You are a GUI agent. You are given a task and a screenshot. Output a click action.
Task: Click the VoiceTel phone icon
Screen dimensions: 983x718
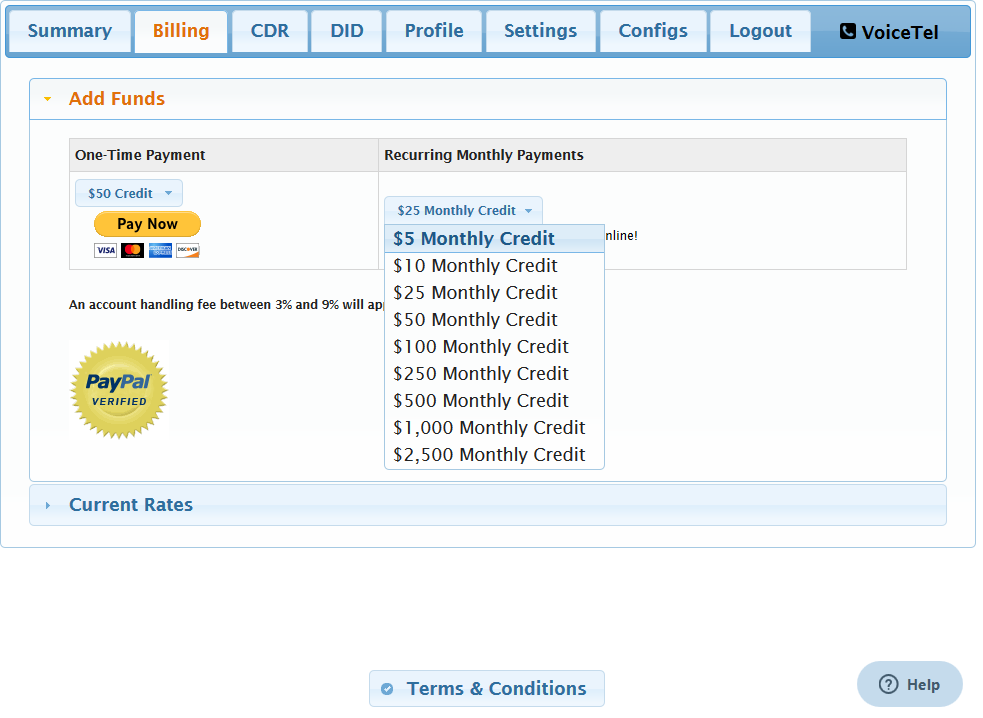click(848, 31)
